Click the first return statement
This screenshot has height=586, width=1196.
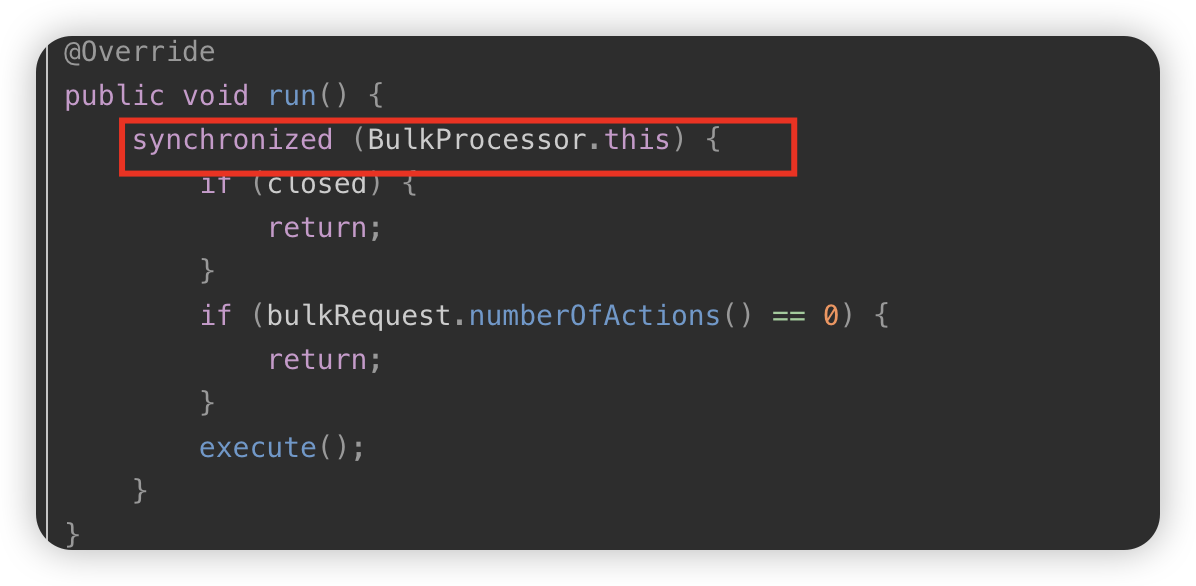click(x=317, y=228)
